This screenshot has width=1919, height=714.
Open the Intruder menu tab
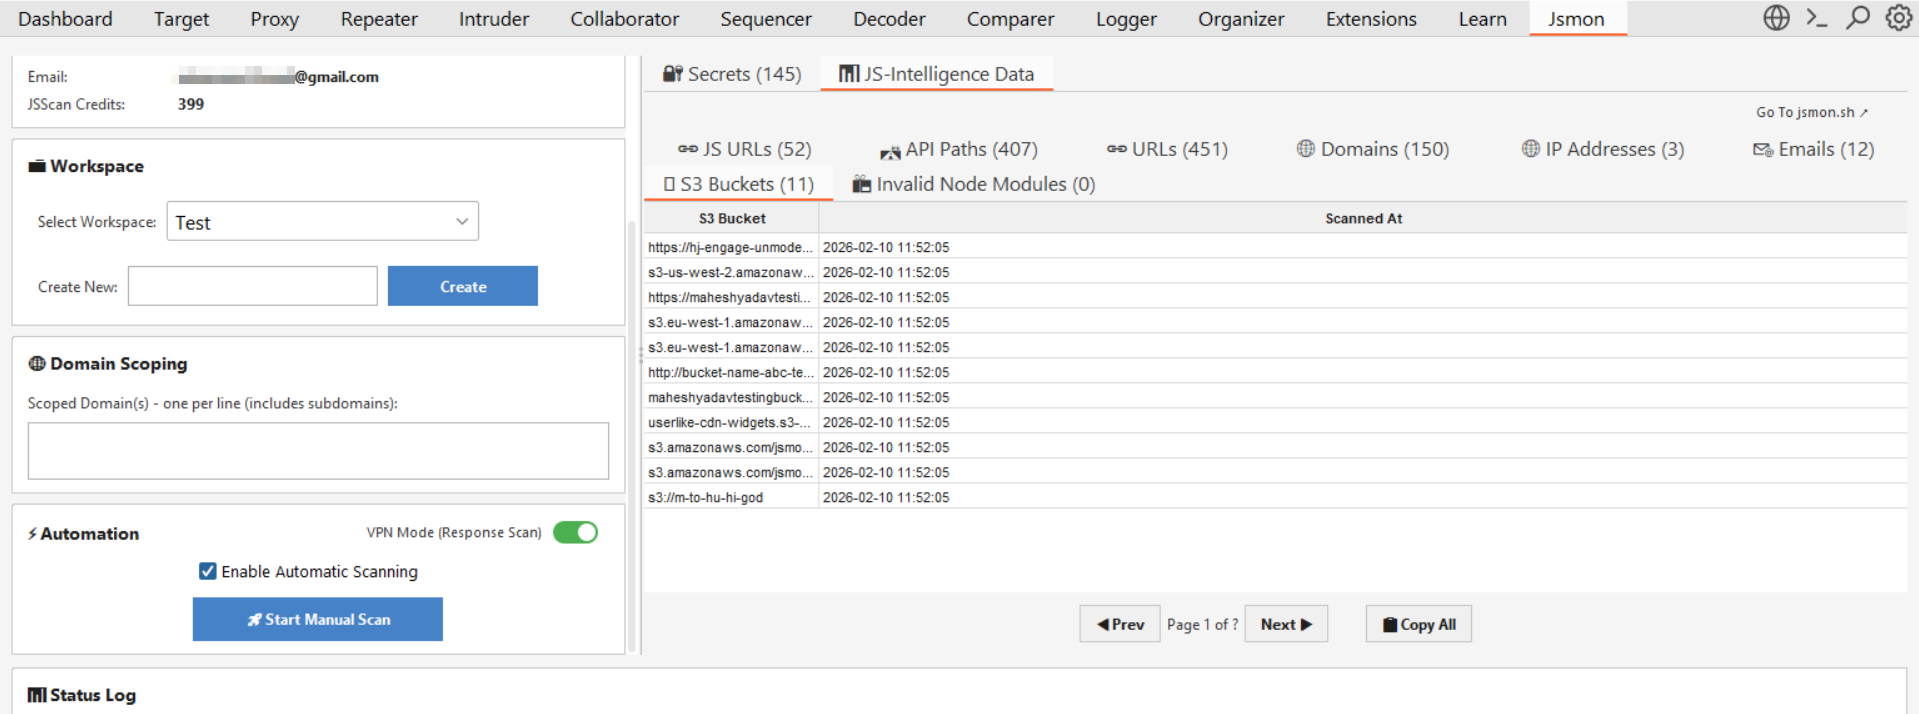(493, 19)
